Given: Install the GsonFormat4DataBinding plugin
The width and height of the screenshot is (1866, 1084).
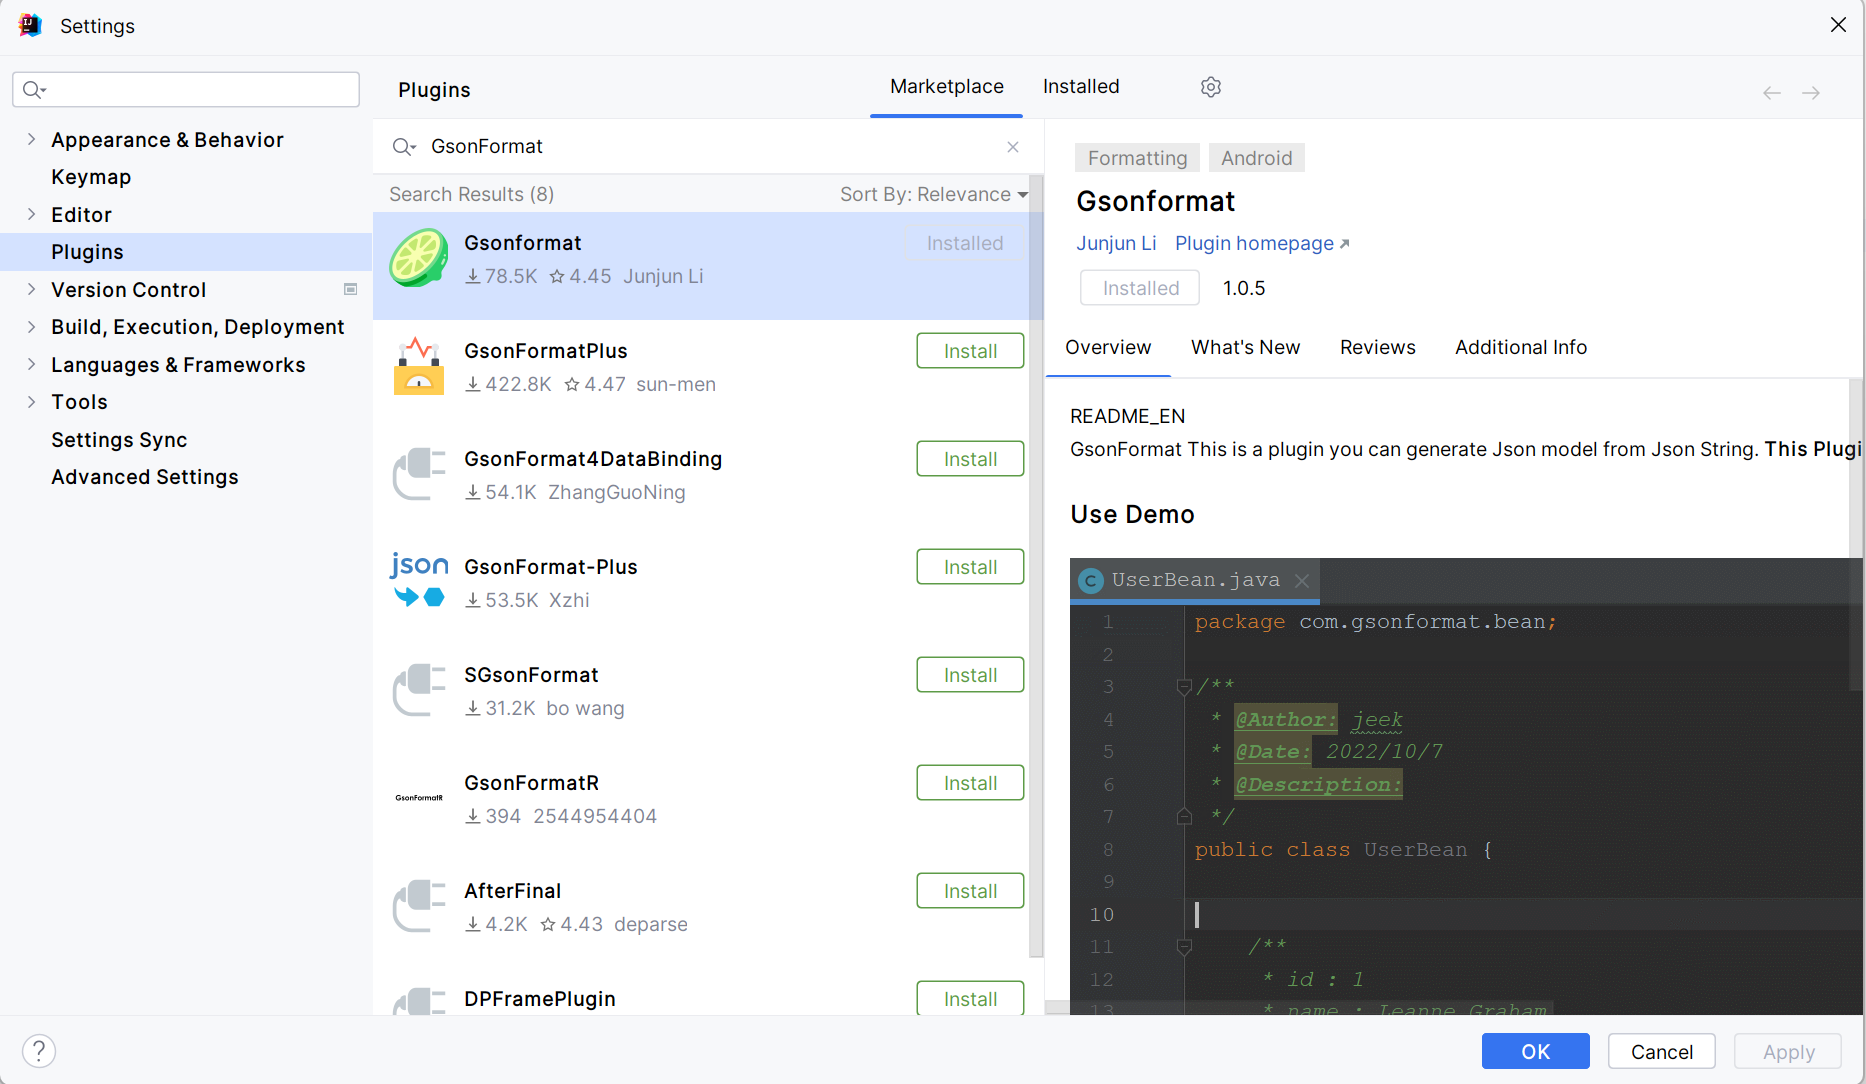Looking at the screenshot, I should tap(970, 459).
